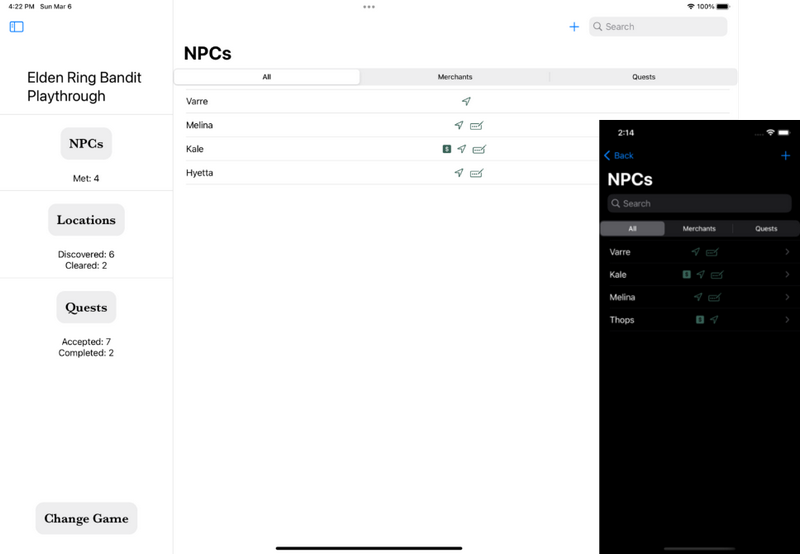
Task: Click the 'Discovered: 6' text
Action: [x=86, y=254]
